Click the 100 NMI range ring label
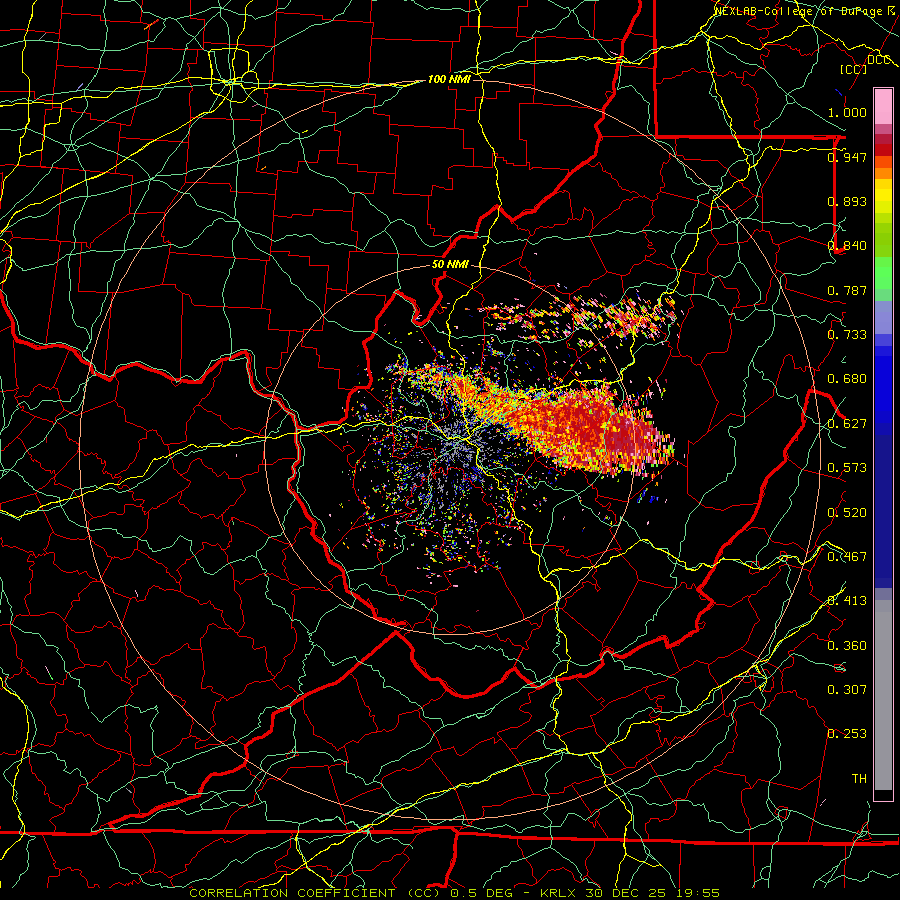Image resolution: width=900 pixels, height=900 pixels. [x=449, y=79]
